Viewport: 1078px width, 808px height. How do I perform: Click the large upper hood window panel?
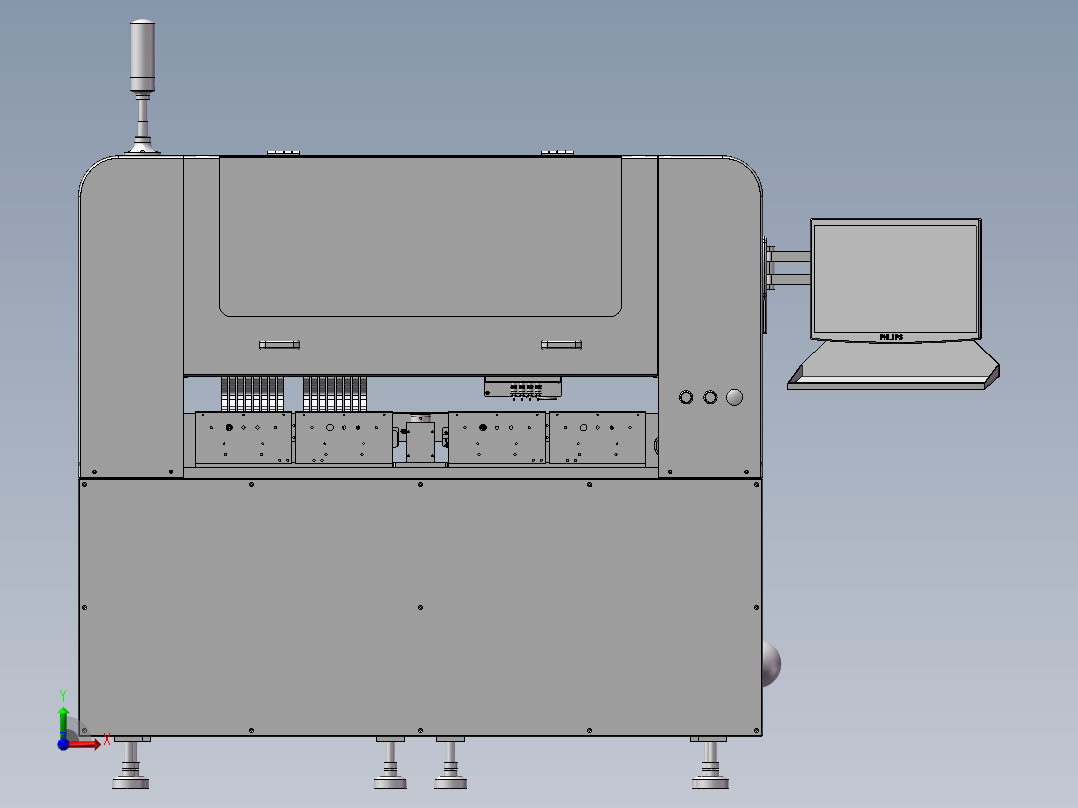point(420,237)
